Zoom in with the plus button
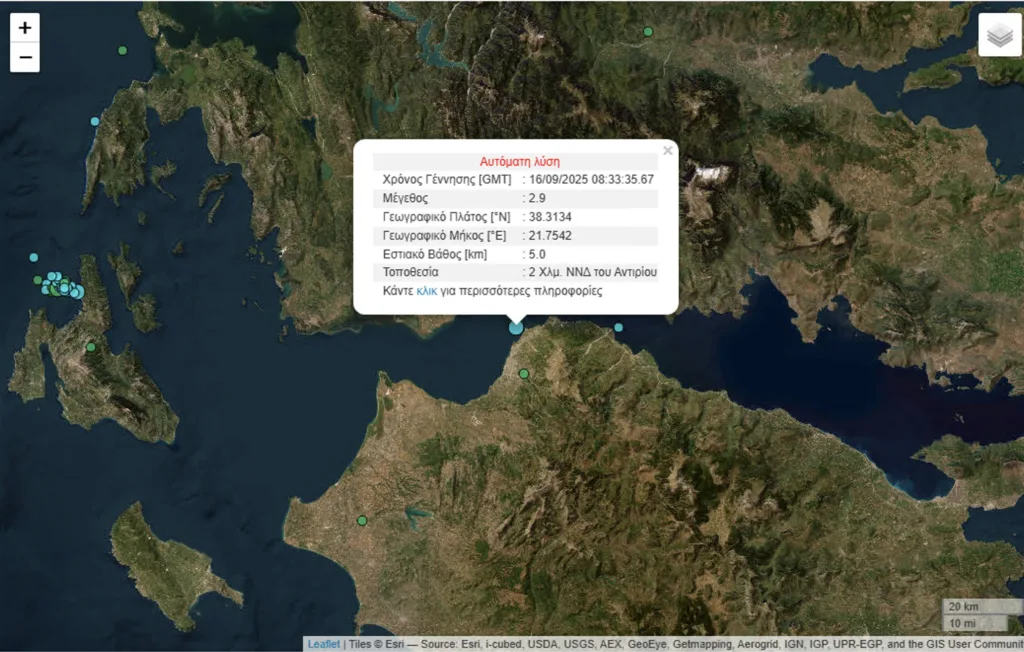1024x652 pixels. click(25, 28)
